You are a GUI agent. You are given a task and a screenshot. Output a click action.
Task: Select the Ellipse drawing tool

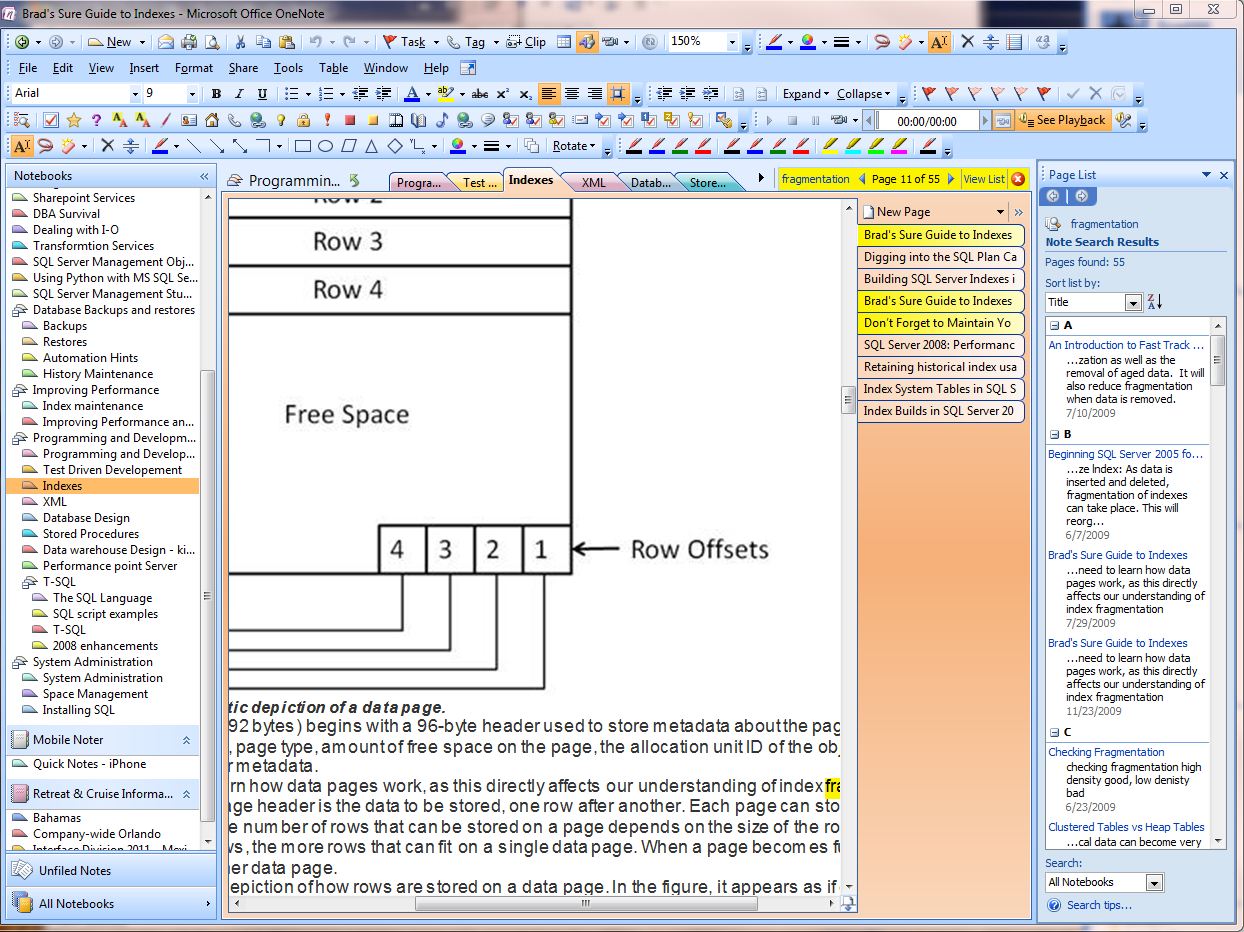coord(326,146)
